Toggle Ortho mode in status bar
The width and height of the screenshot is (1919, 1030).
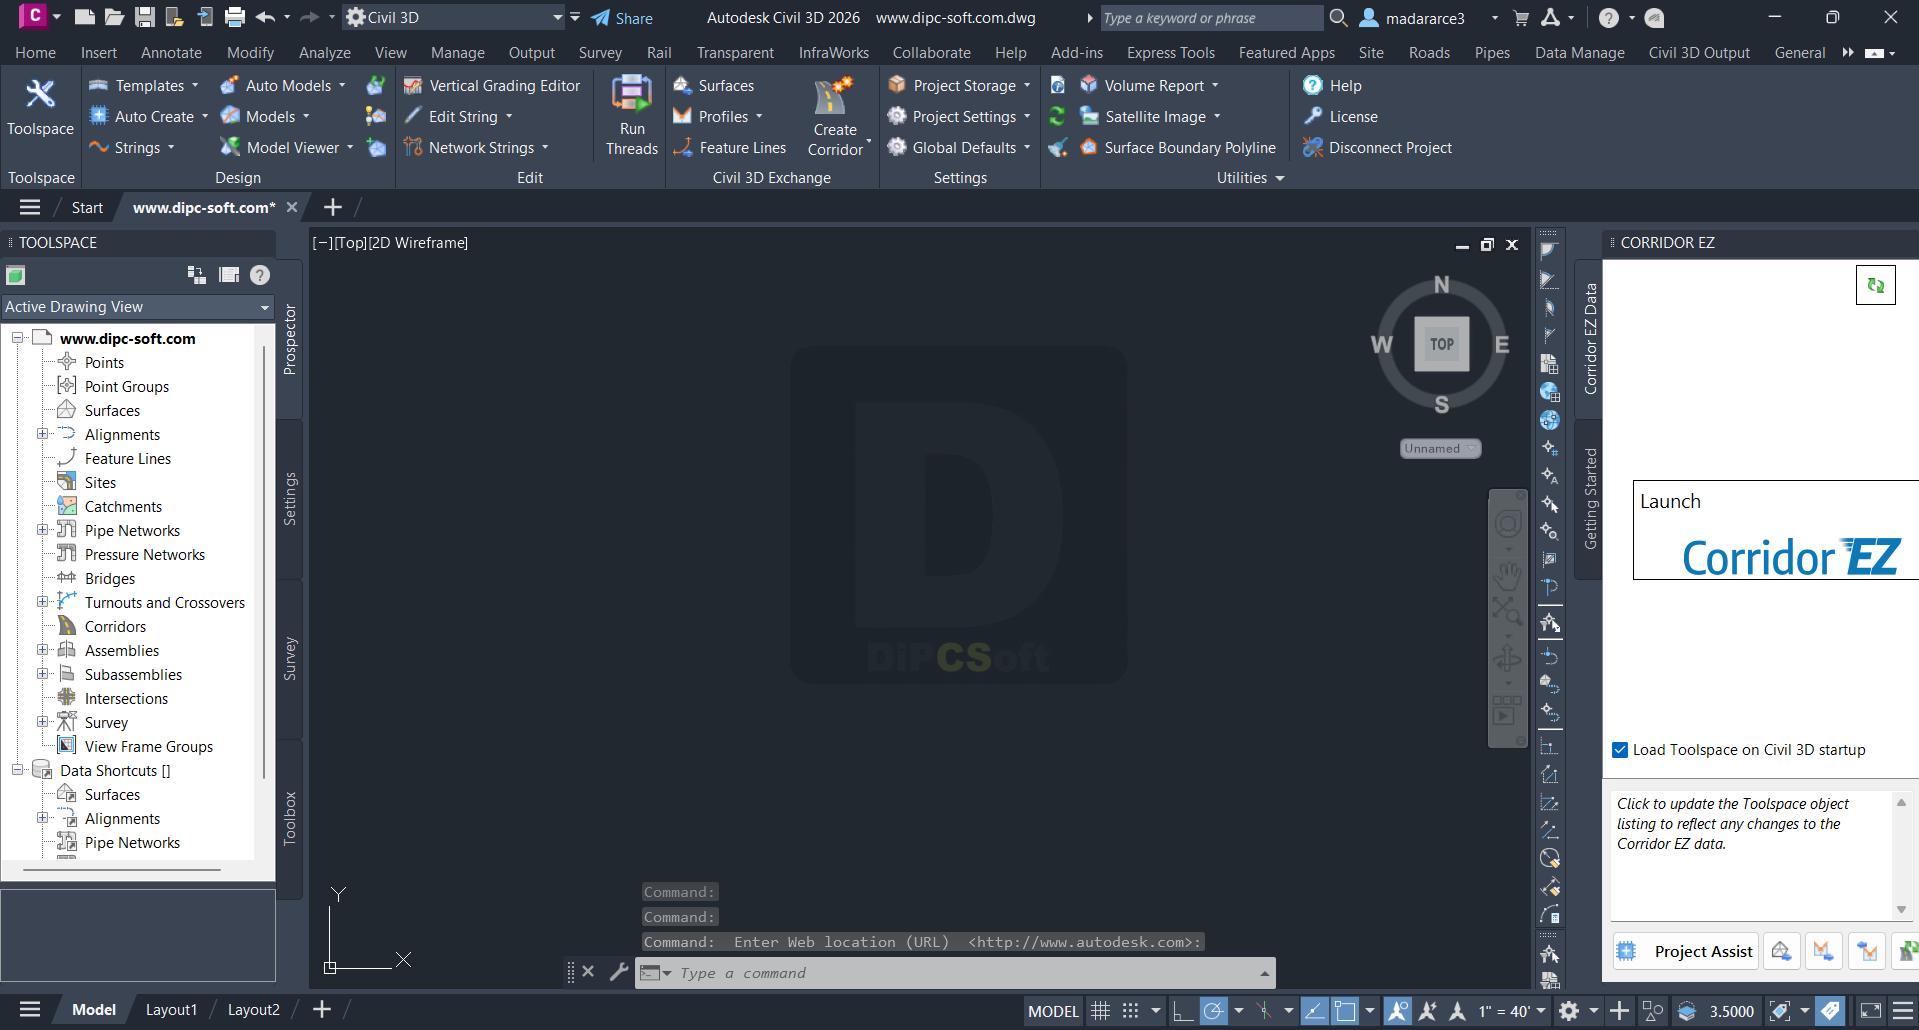click(1182, 1011)
